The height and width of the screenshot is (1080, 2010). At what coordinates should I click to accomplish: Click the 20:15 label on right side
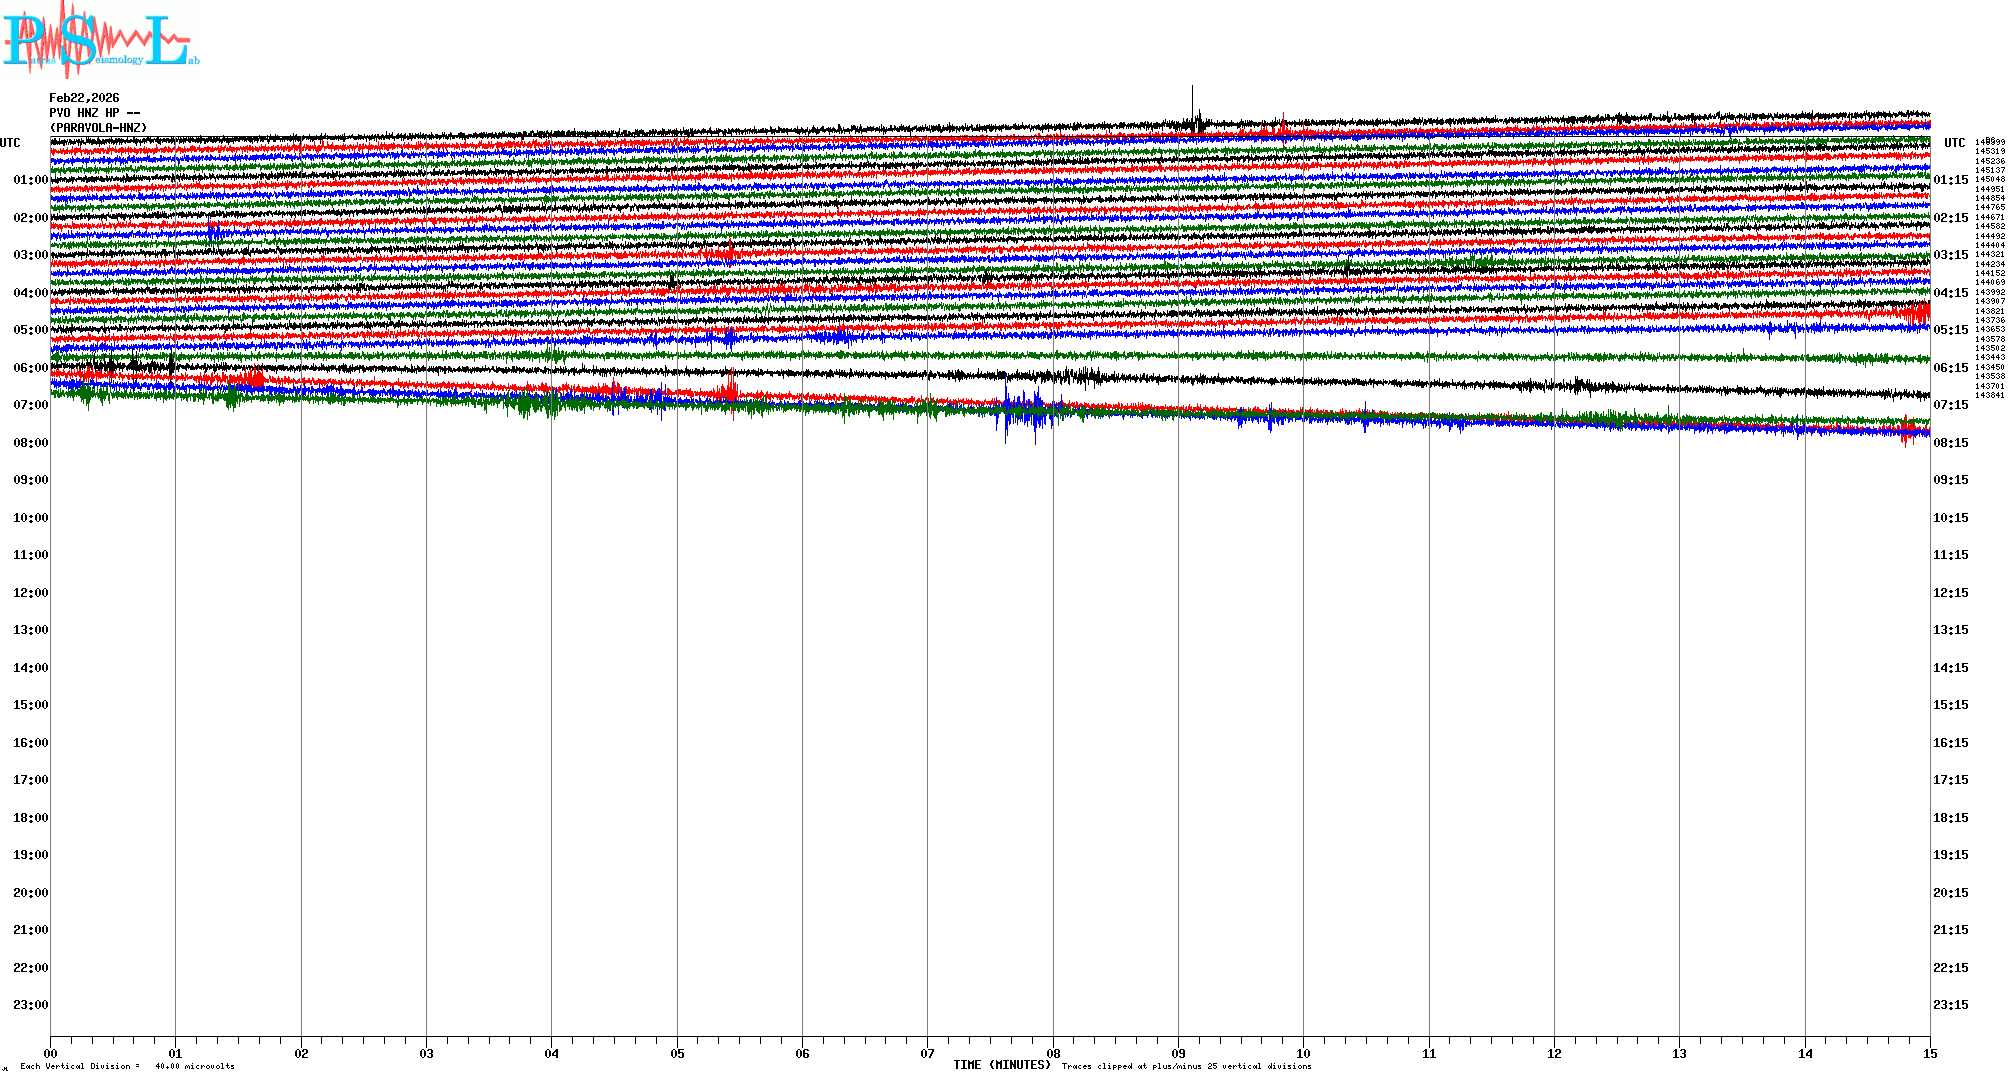(1950, 893)
